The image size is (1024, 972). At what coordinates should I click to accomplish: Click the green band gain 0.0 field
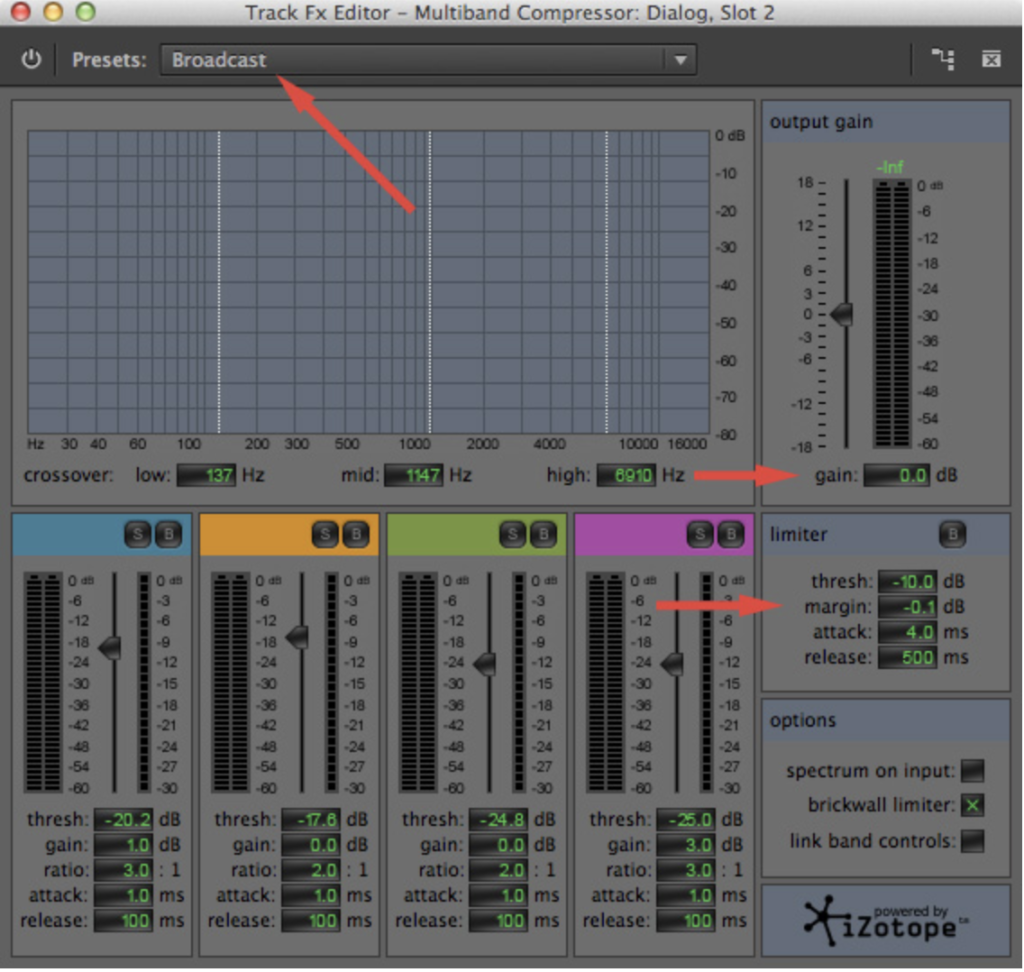coord(498,845)
